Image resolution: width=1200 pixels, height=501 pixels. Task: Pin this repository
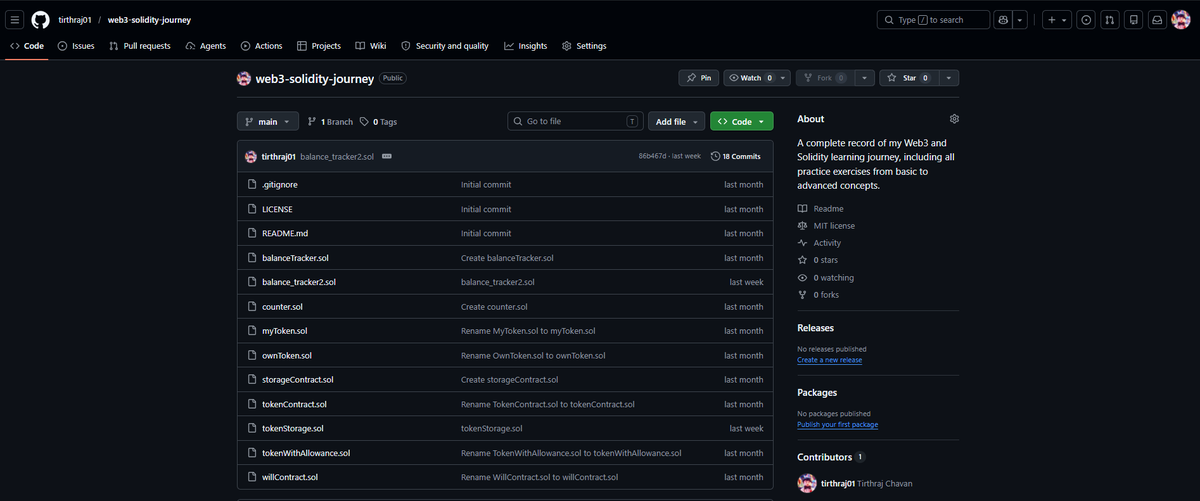coord(699,78)
